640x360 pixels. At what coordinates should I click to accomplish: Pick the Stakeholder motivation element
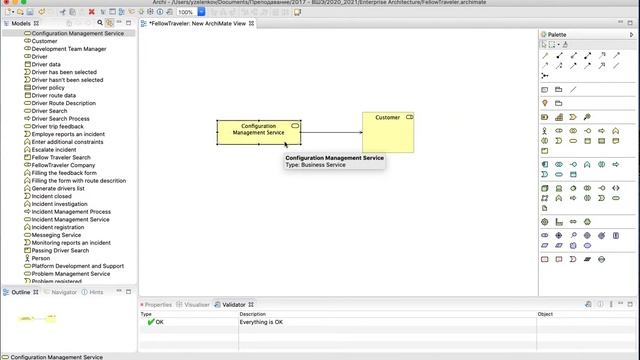click(545, 236)
